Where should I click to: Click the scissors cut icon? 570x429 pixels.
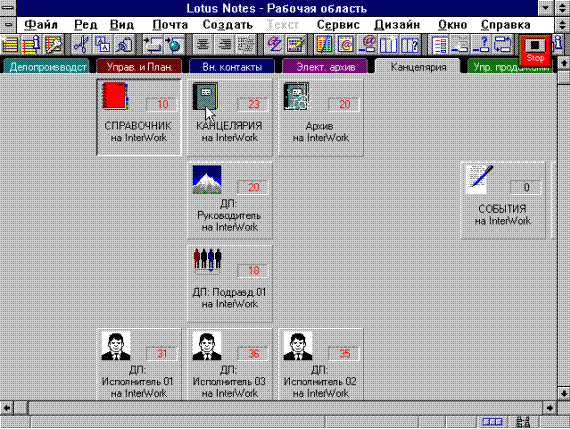click(81, 45)
